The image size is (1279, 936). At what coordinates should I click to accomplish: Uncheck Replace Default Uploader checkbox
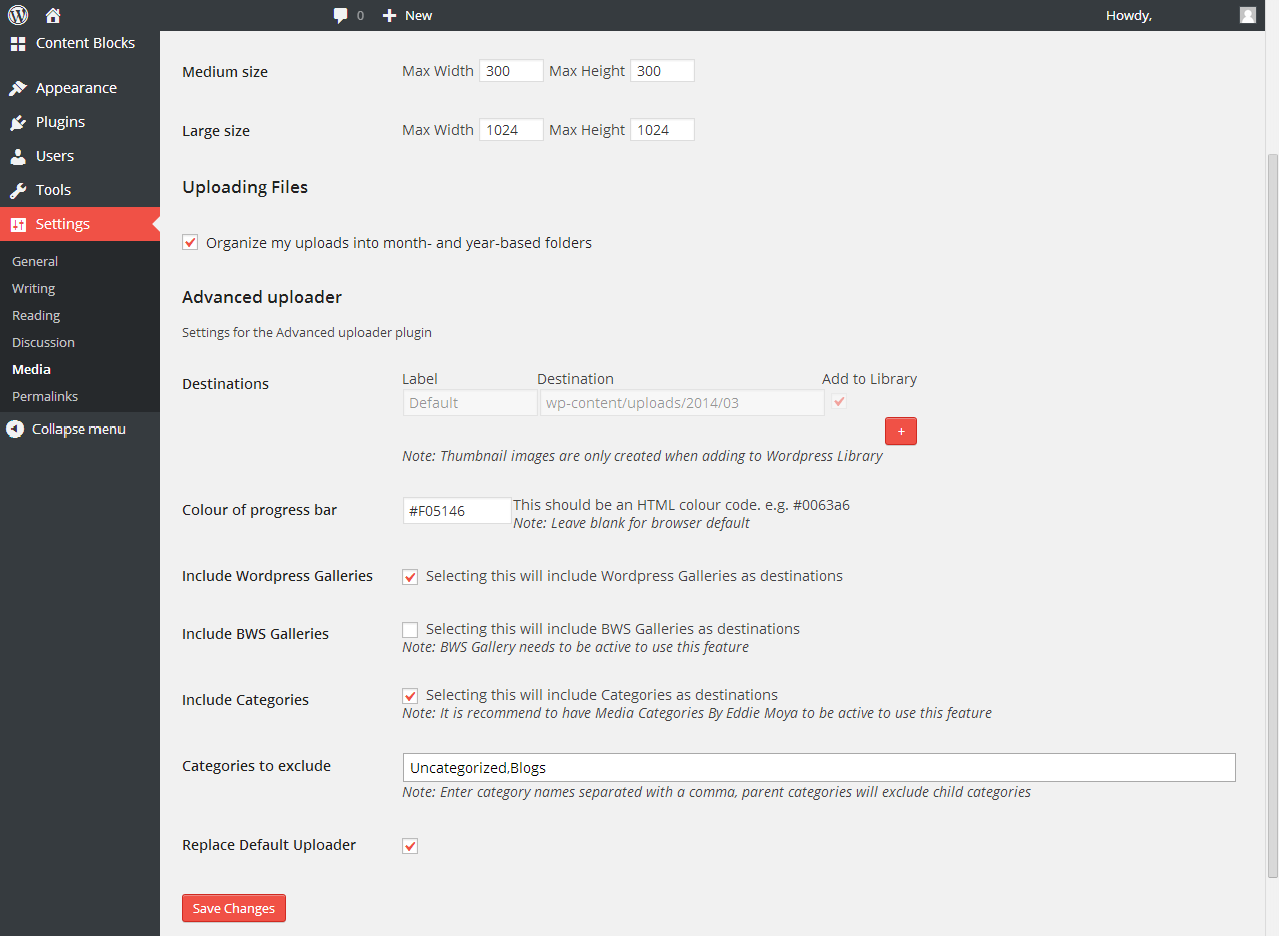(410, 846)
